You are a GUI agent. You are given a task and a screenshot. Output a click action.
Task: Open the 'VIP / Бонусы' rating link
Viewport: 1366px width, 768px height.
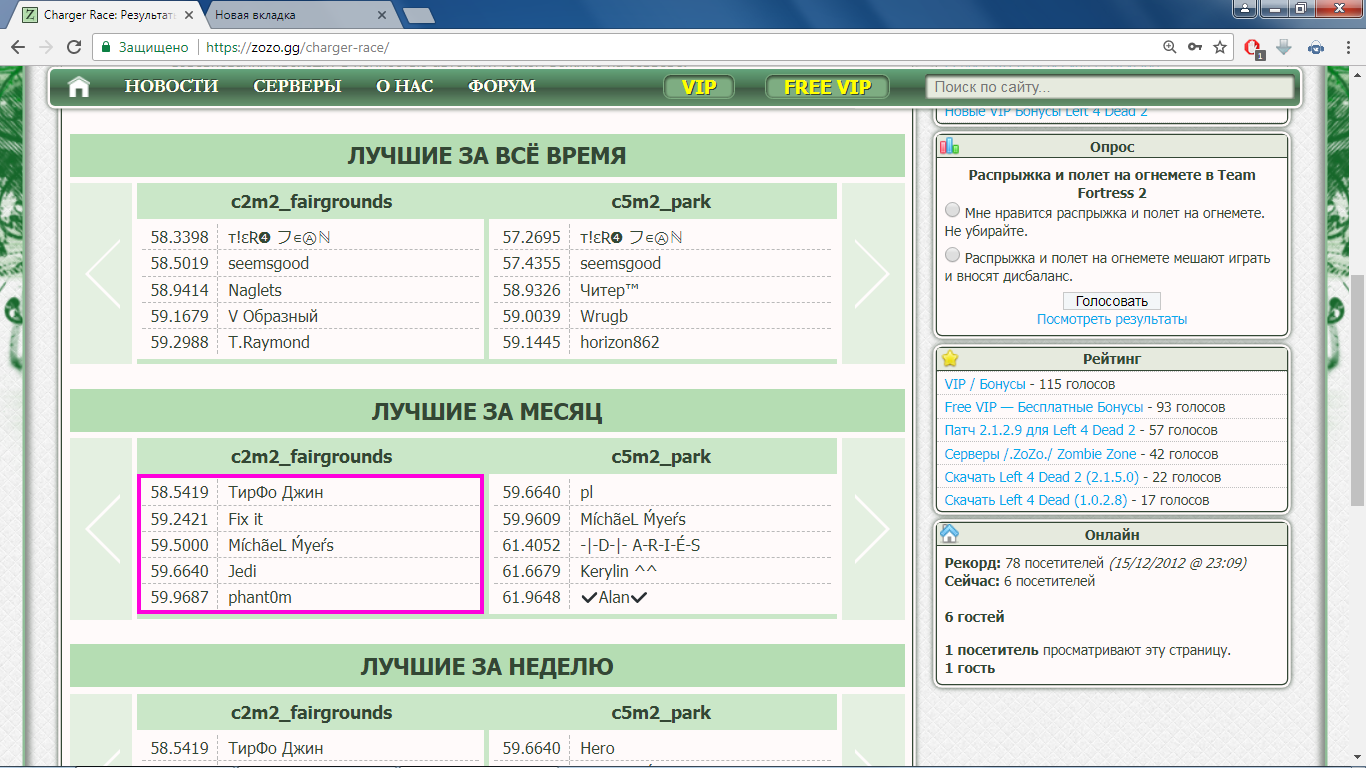985,384
